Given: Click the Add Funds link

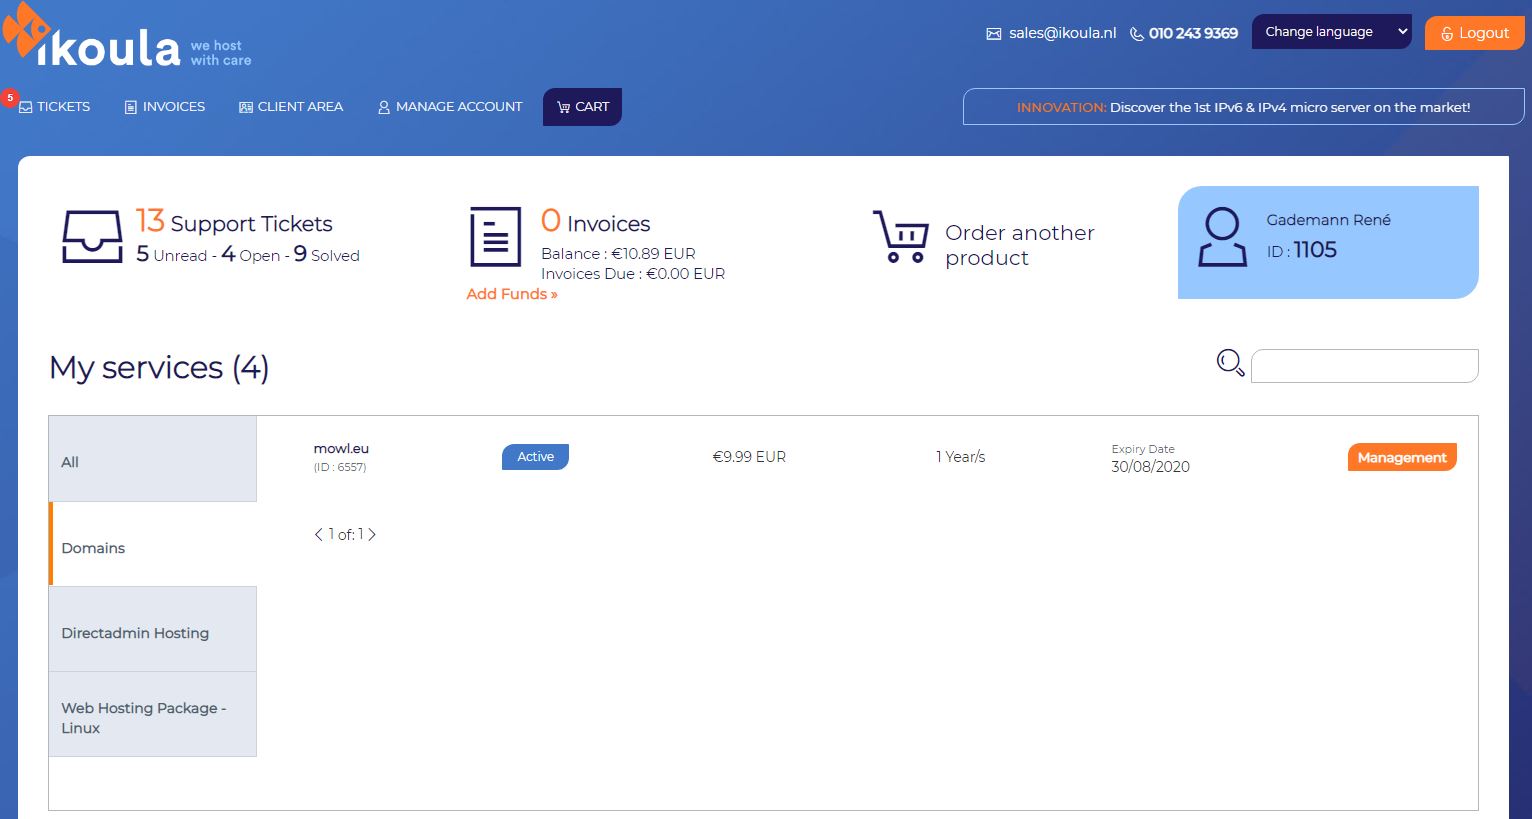Looking at the screenshot, I should tap(512, 294).
